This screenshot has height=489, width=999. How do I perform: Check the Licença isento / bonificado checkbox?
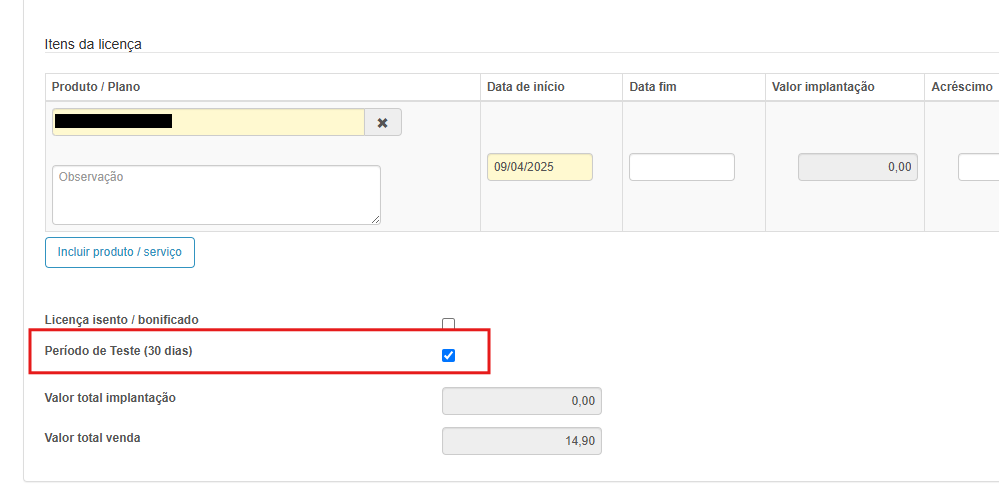pyautogui.click(x=448, y=324)
